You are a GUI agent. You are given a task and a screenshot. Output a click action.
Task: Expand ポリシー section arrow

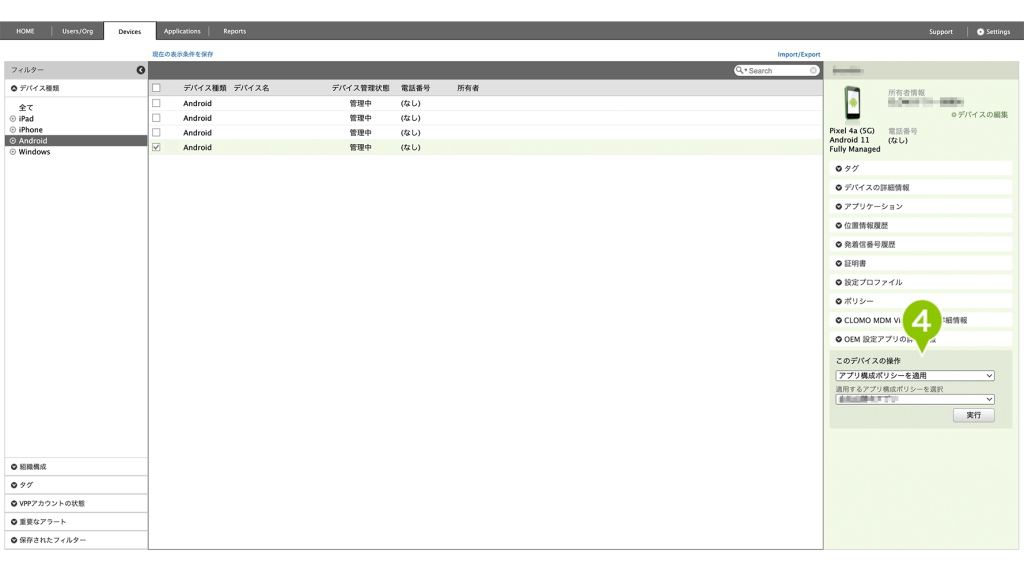pos(839,301)
